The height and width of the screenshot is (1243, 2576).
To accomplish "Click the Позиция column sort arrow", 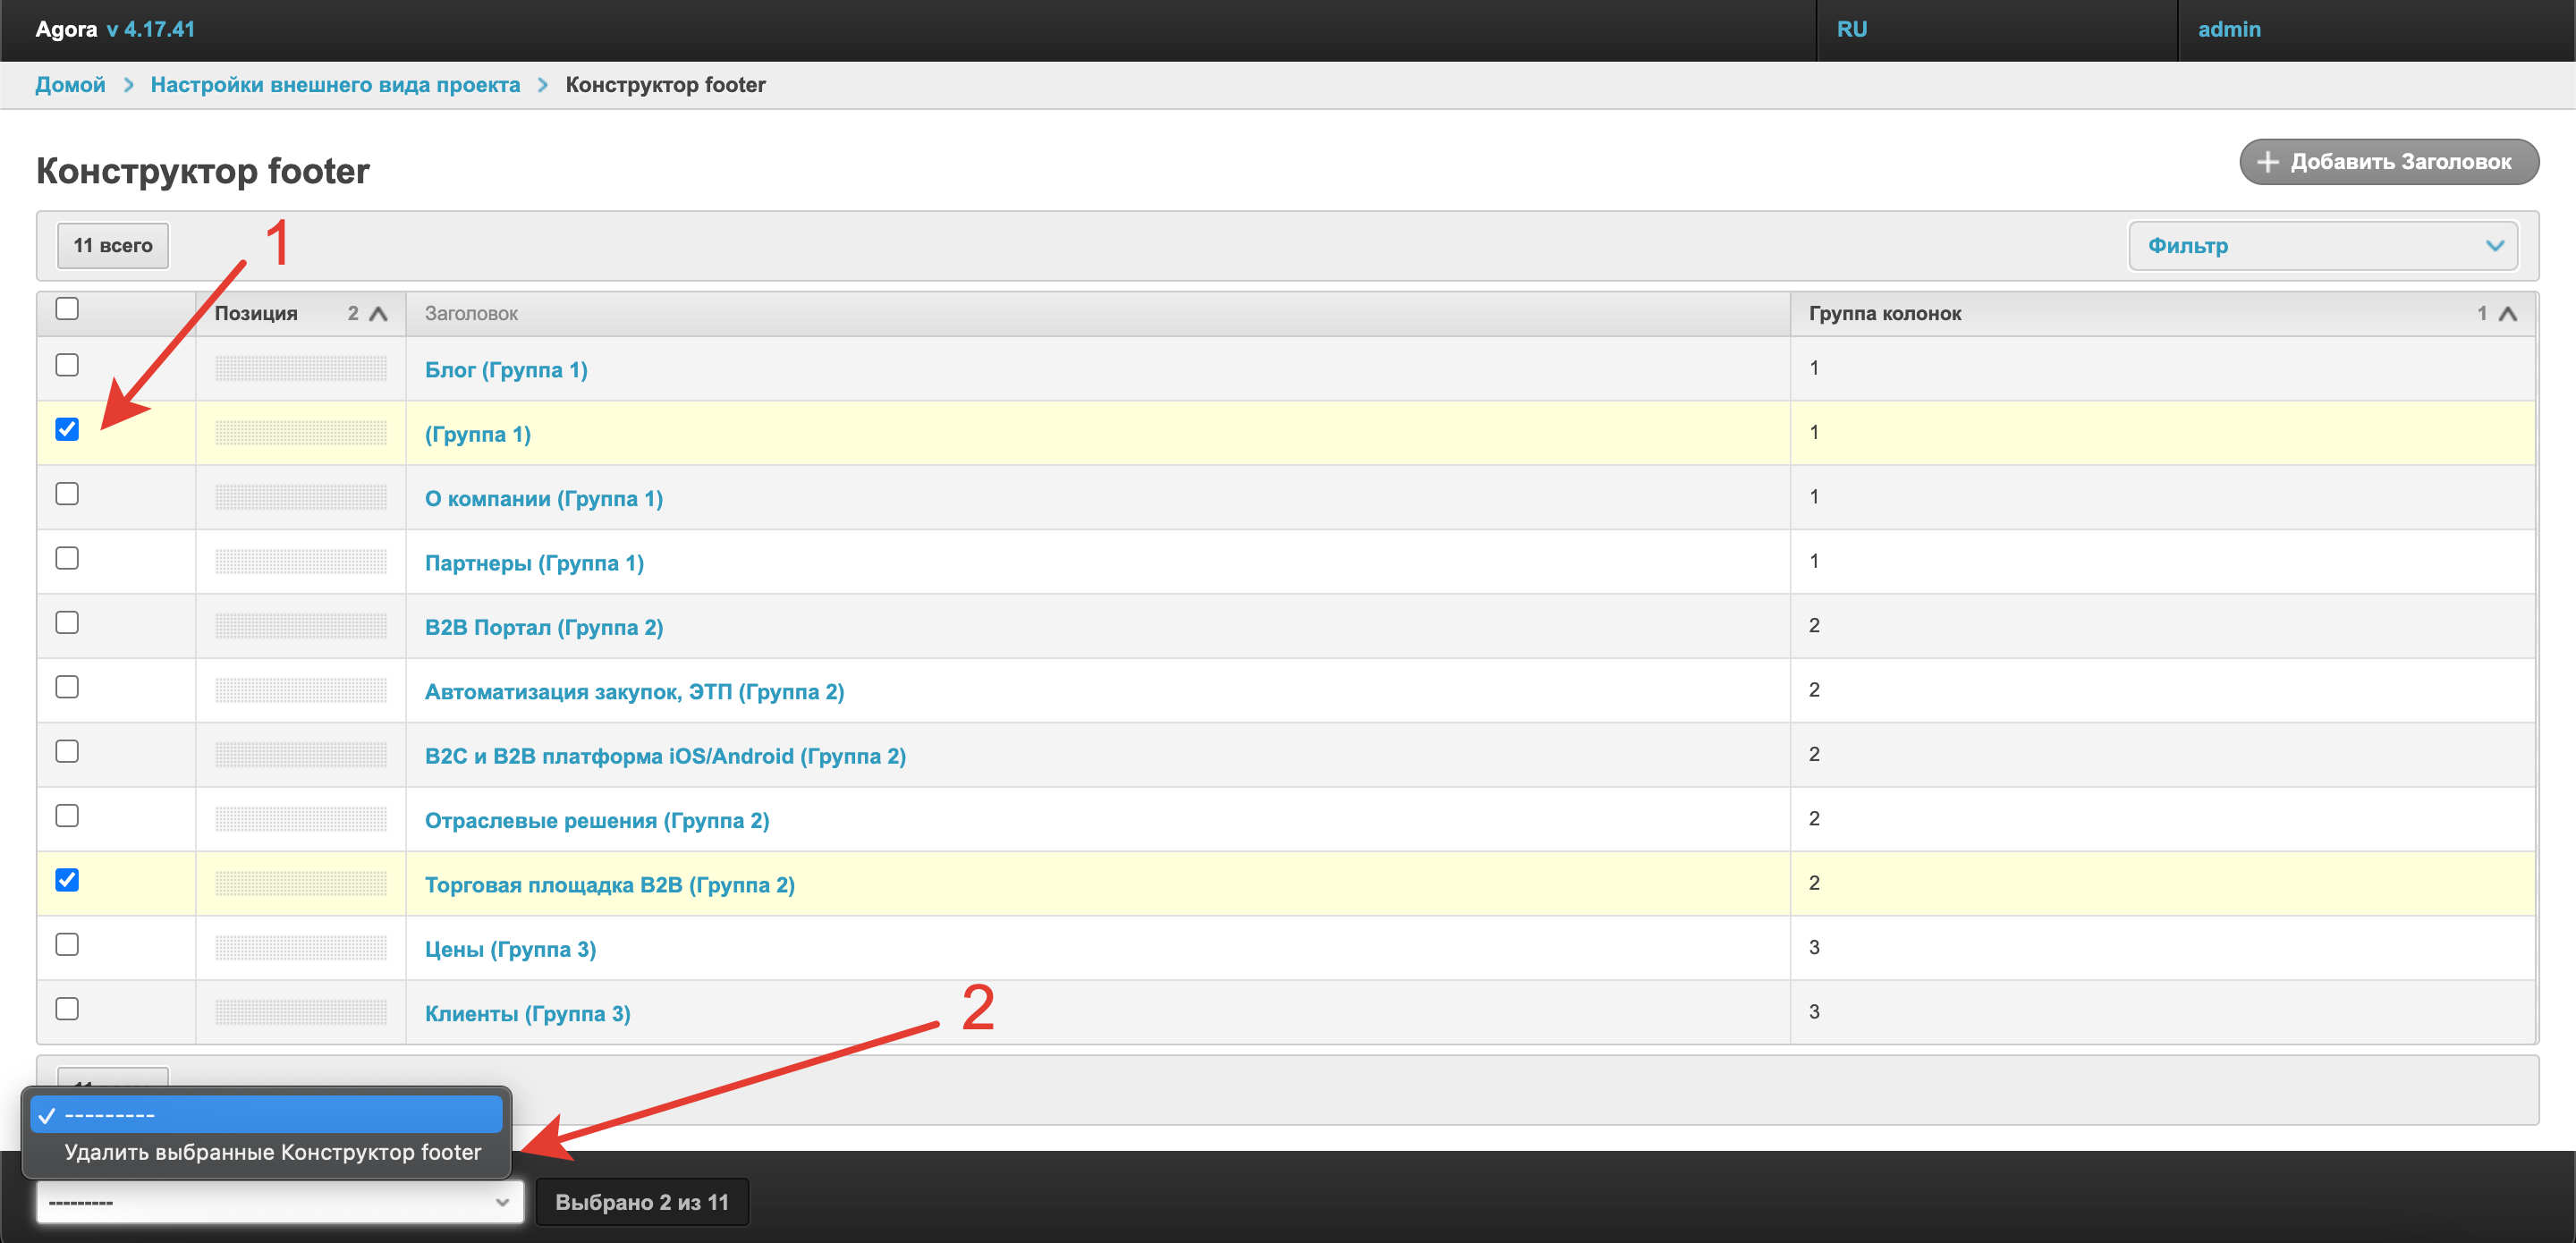I will coord(378,314).
